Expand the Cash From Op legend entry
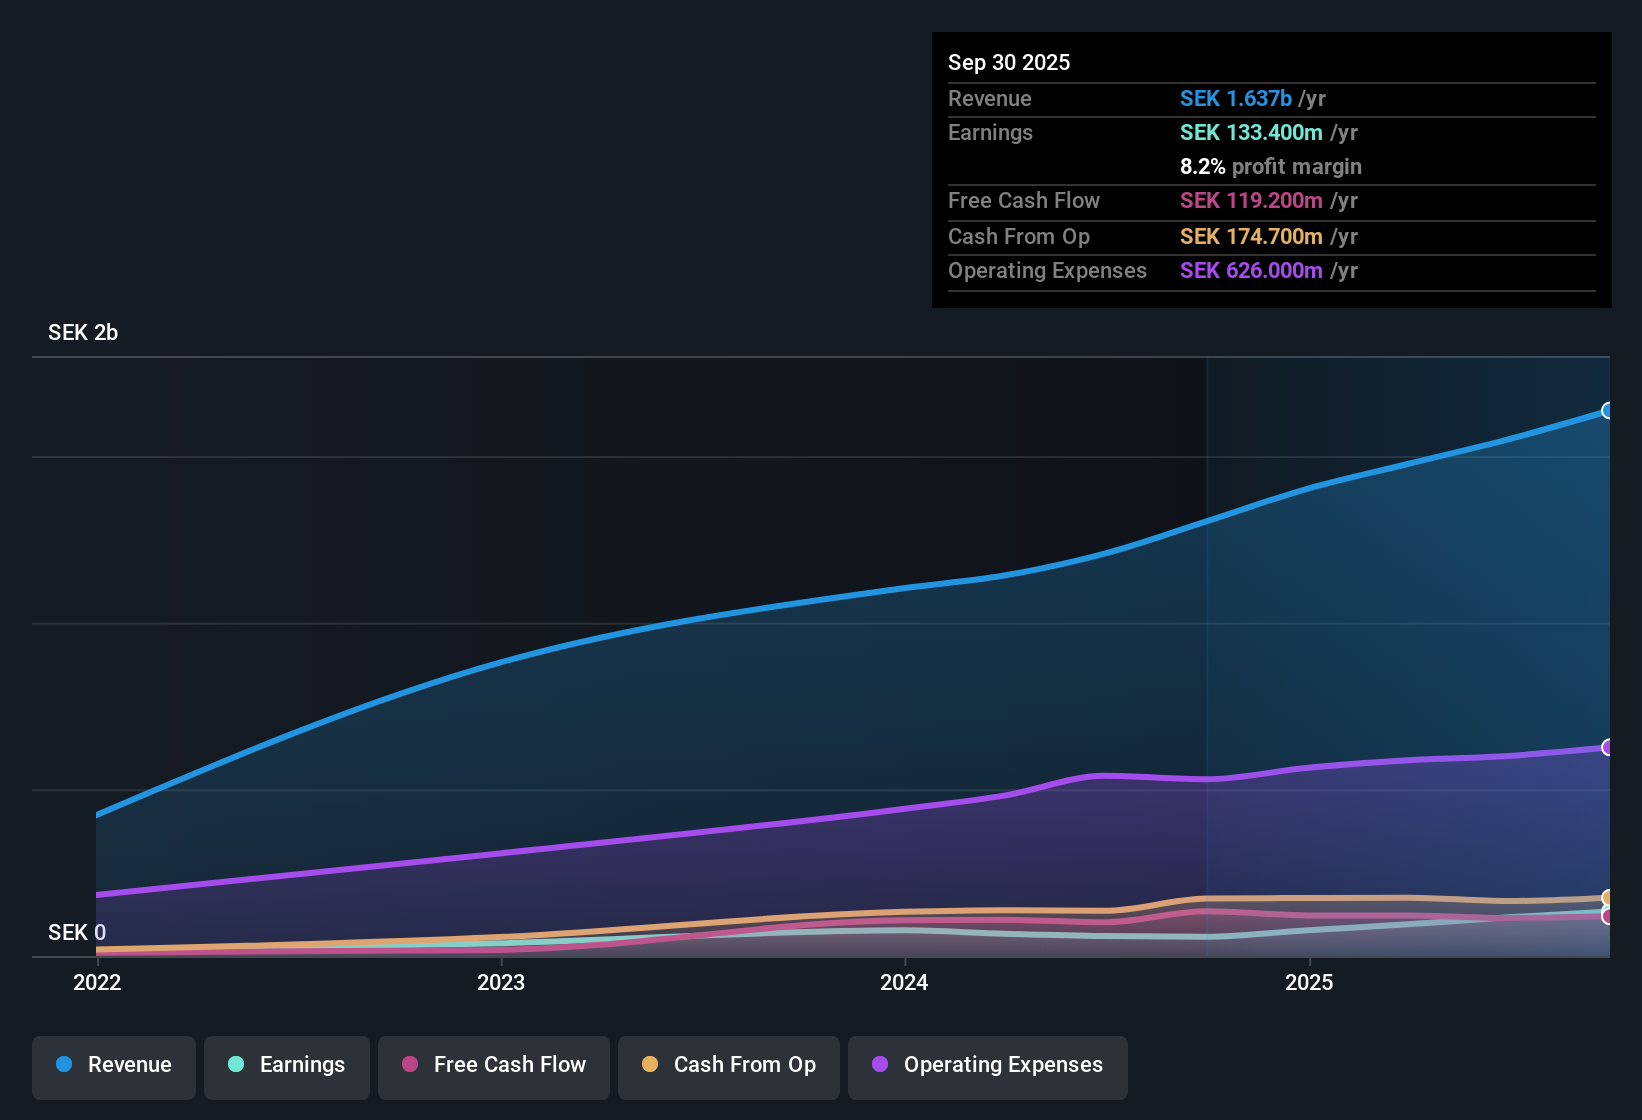The width and height of the screenshot is (1642, 1120). (728, 1066)
